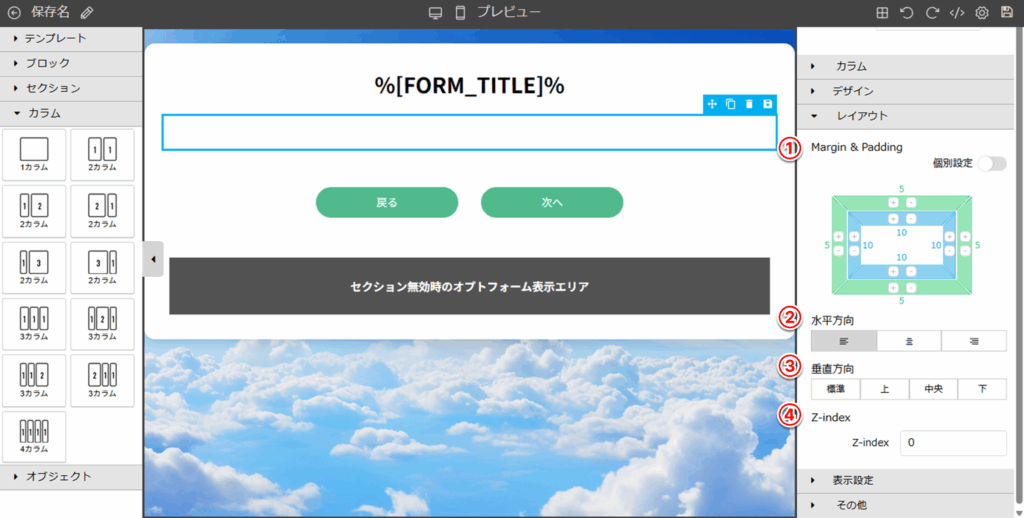Click the green 戻る button
Viewport: 1024px width, 518px height.
387,202
